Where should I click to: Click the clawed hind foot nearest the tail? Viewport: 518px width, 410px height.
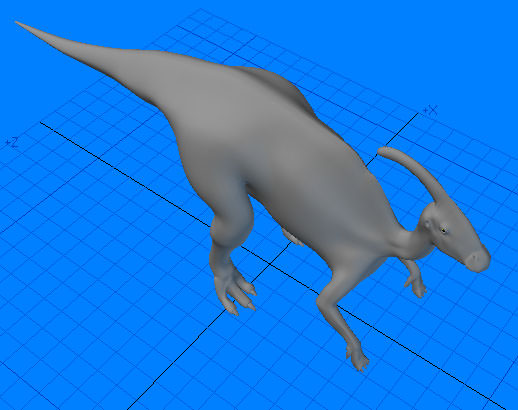point(235,292)
